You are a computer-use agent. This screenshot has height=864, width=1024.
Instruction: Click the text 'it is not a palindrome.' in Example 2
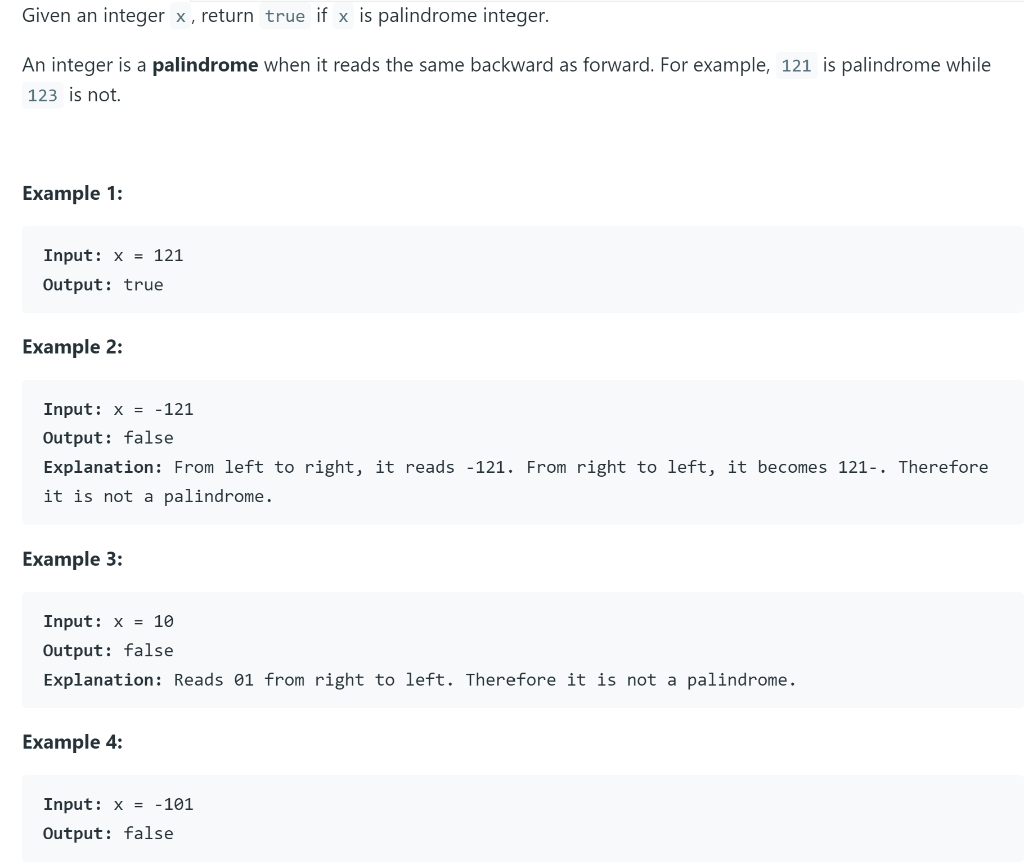pyautogui.click(x=158, y=497)
